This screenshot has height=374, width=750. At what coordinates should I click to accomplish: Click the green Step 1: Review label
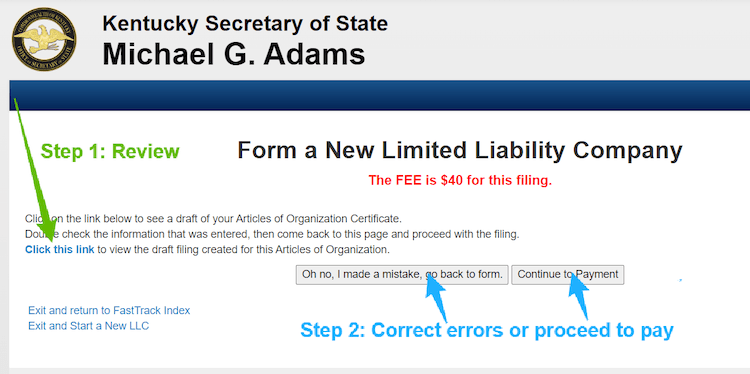point(110,152)
